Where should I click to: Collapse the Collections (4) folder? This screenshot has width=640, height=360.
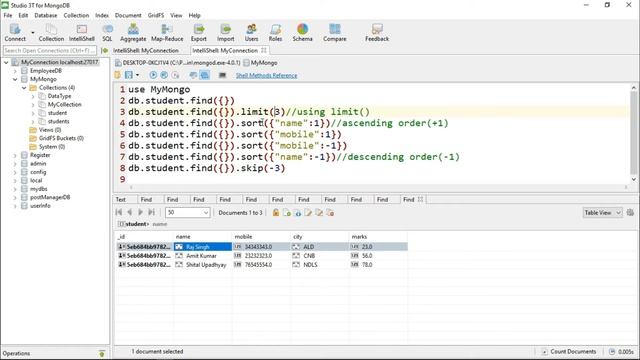[x=24, y=88]
